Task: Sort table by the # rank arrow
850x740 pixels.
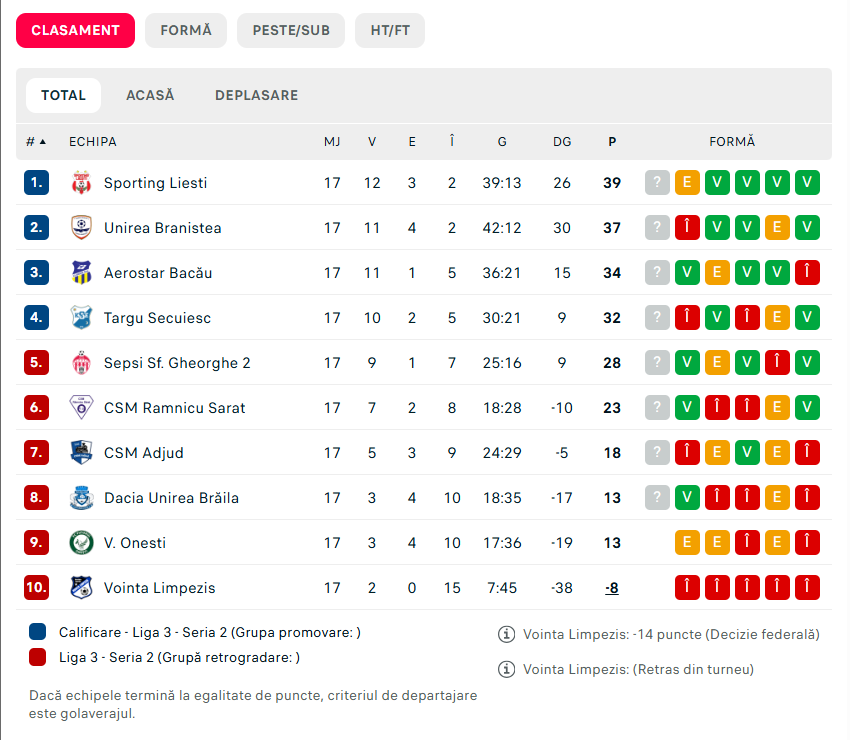Action: click(x=36, y=142)
